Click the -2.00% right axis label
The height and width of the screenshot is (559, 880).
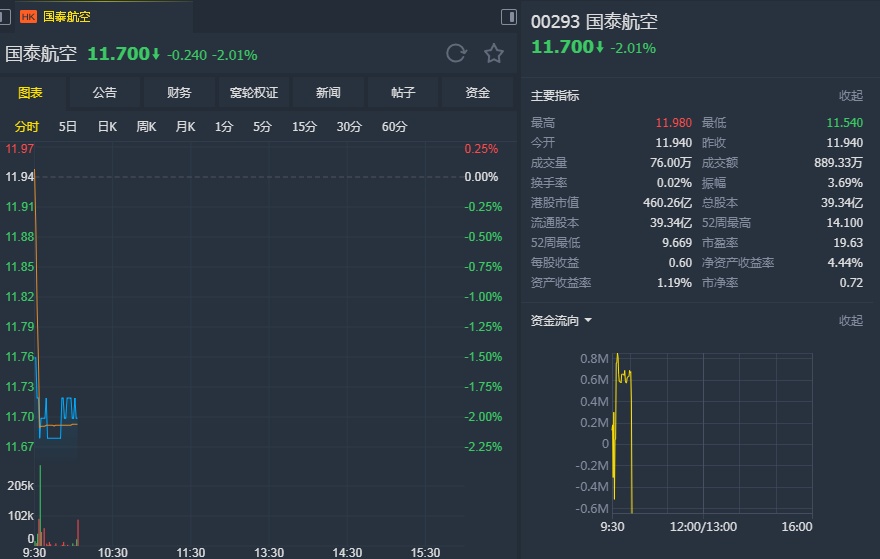(483, 417)
